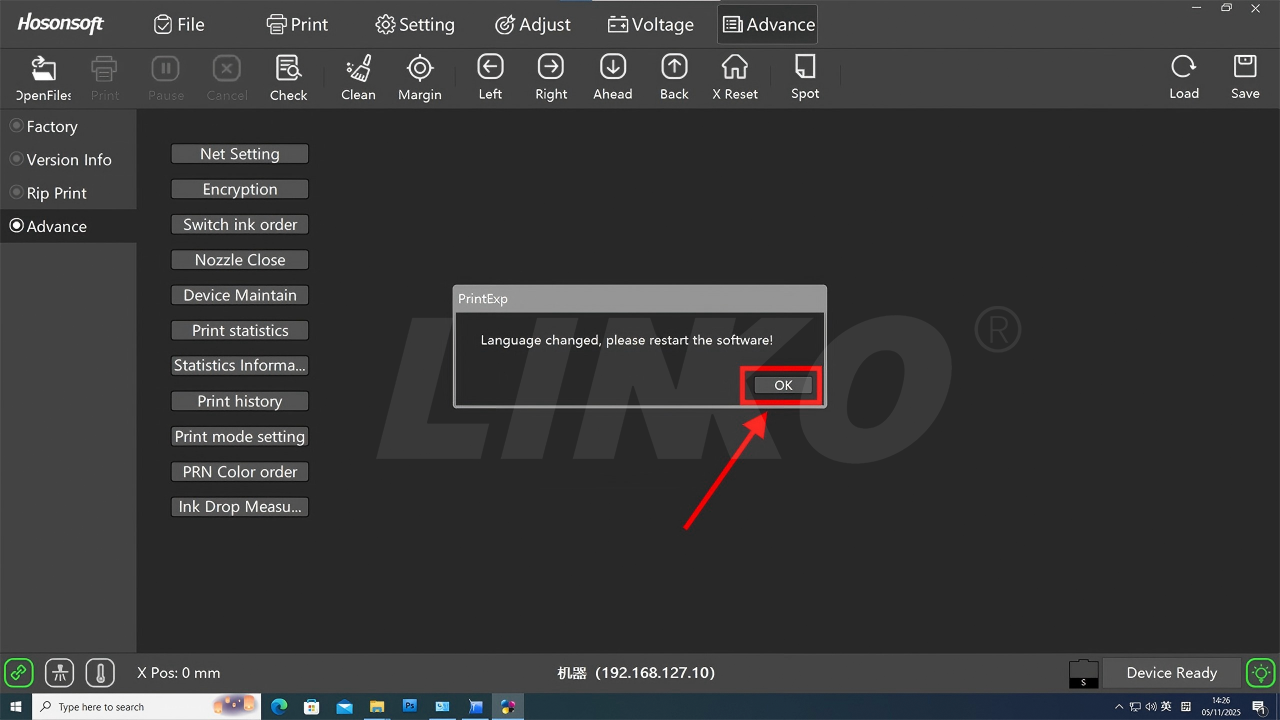
Task: Move carriage with Left arrow icon
Action: click(x=490, y=67)
